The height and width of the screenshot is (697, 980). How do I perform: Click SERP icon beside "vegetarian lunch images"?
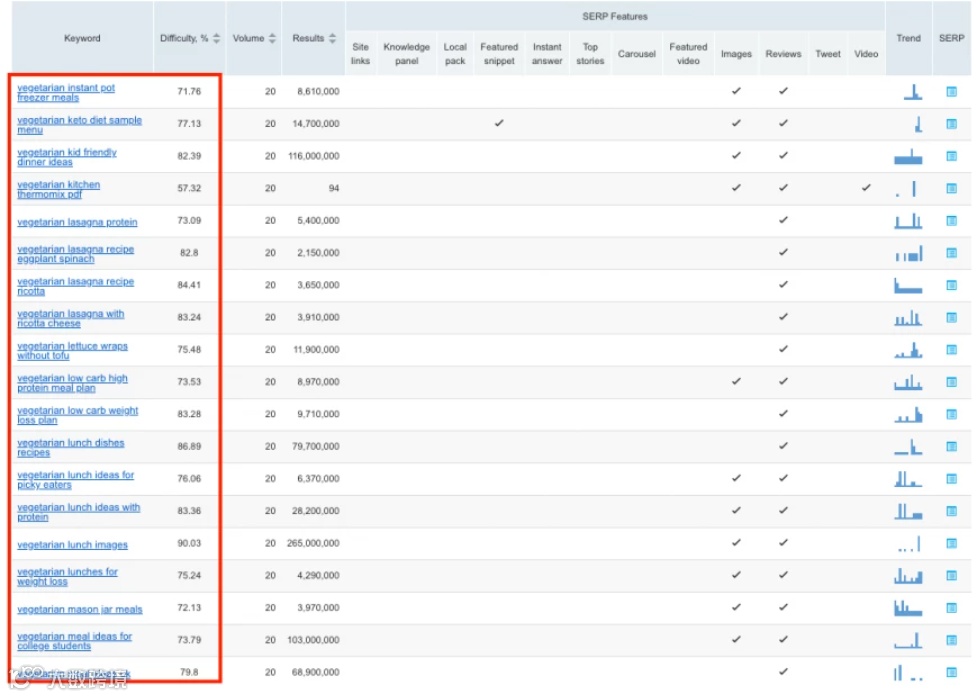952,543
